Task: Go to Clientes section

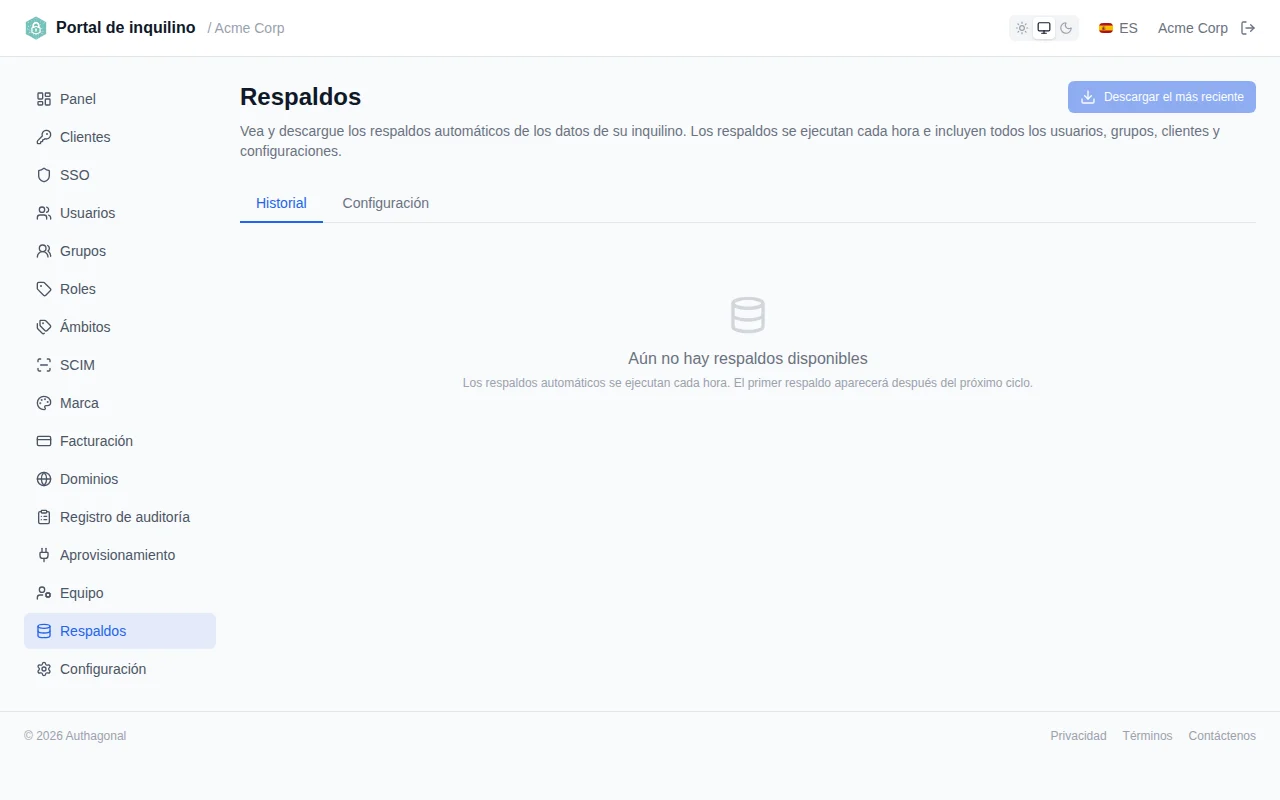Action: pos(120,137)
